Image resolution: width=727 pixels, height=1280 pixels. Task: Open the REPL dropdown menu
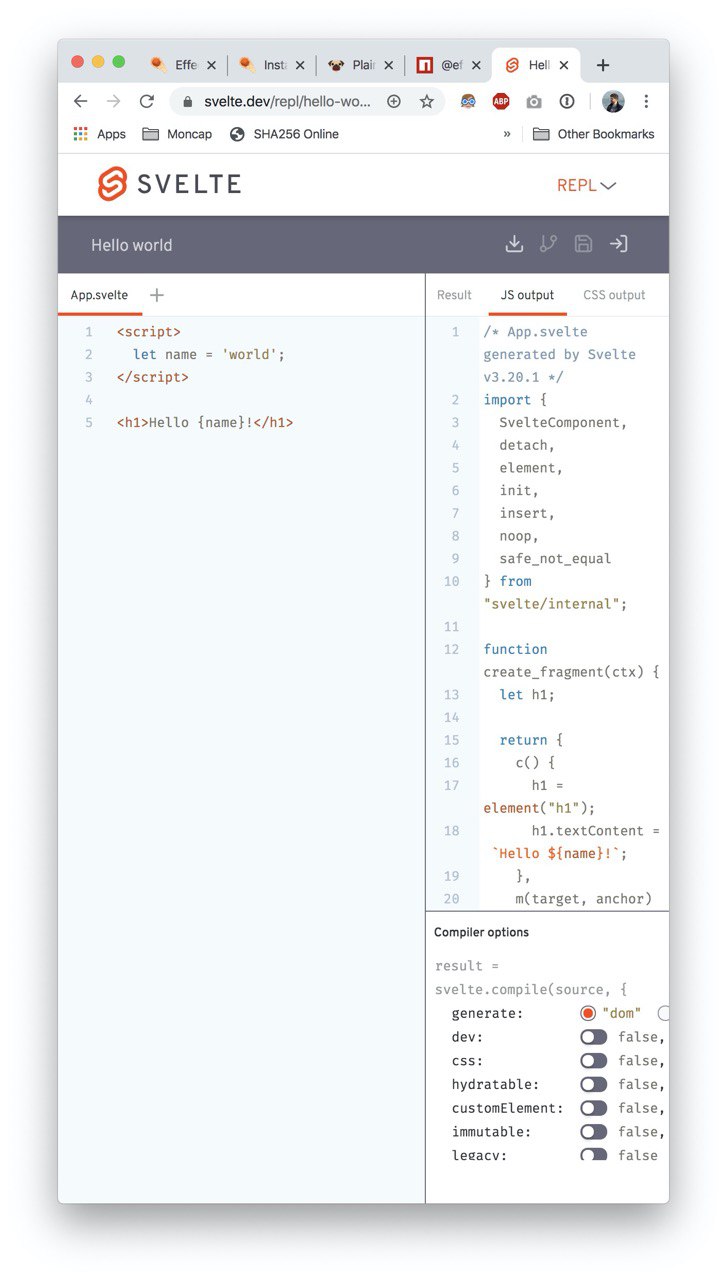click(x=587, y=185)
